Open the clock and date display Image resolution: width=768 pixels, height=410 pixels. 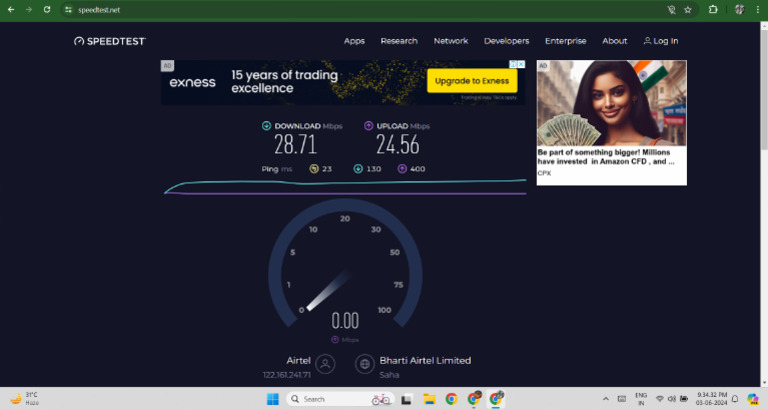[712, 399]
